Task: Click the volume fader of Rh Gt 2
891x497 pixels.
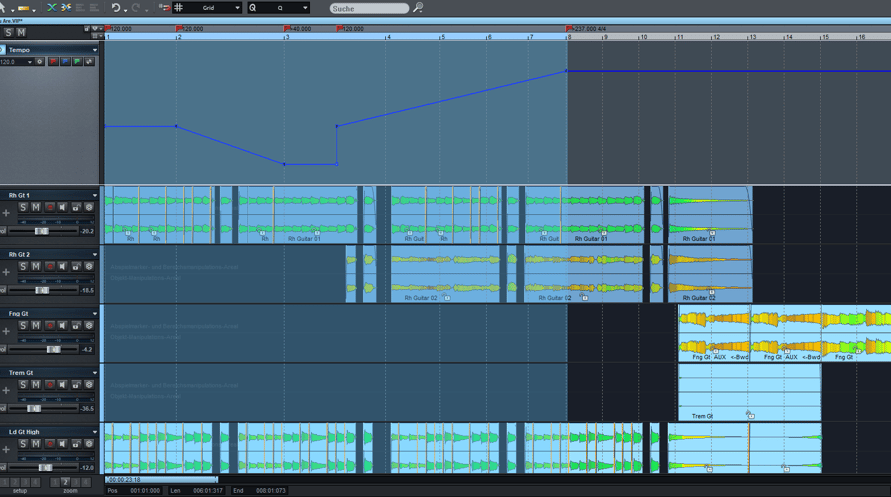Action: [42, 290]
